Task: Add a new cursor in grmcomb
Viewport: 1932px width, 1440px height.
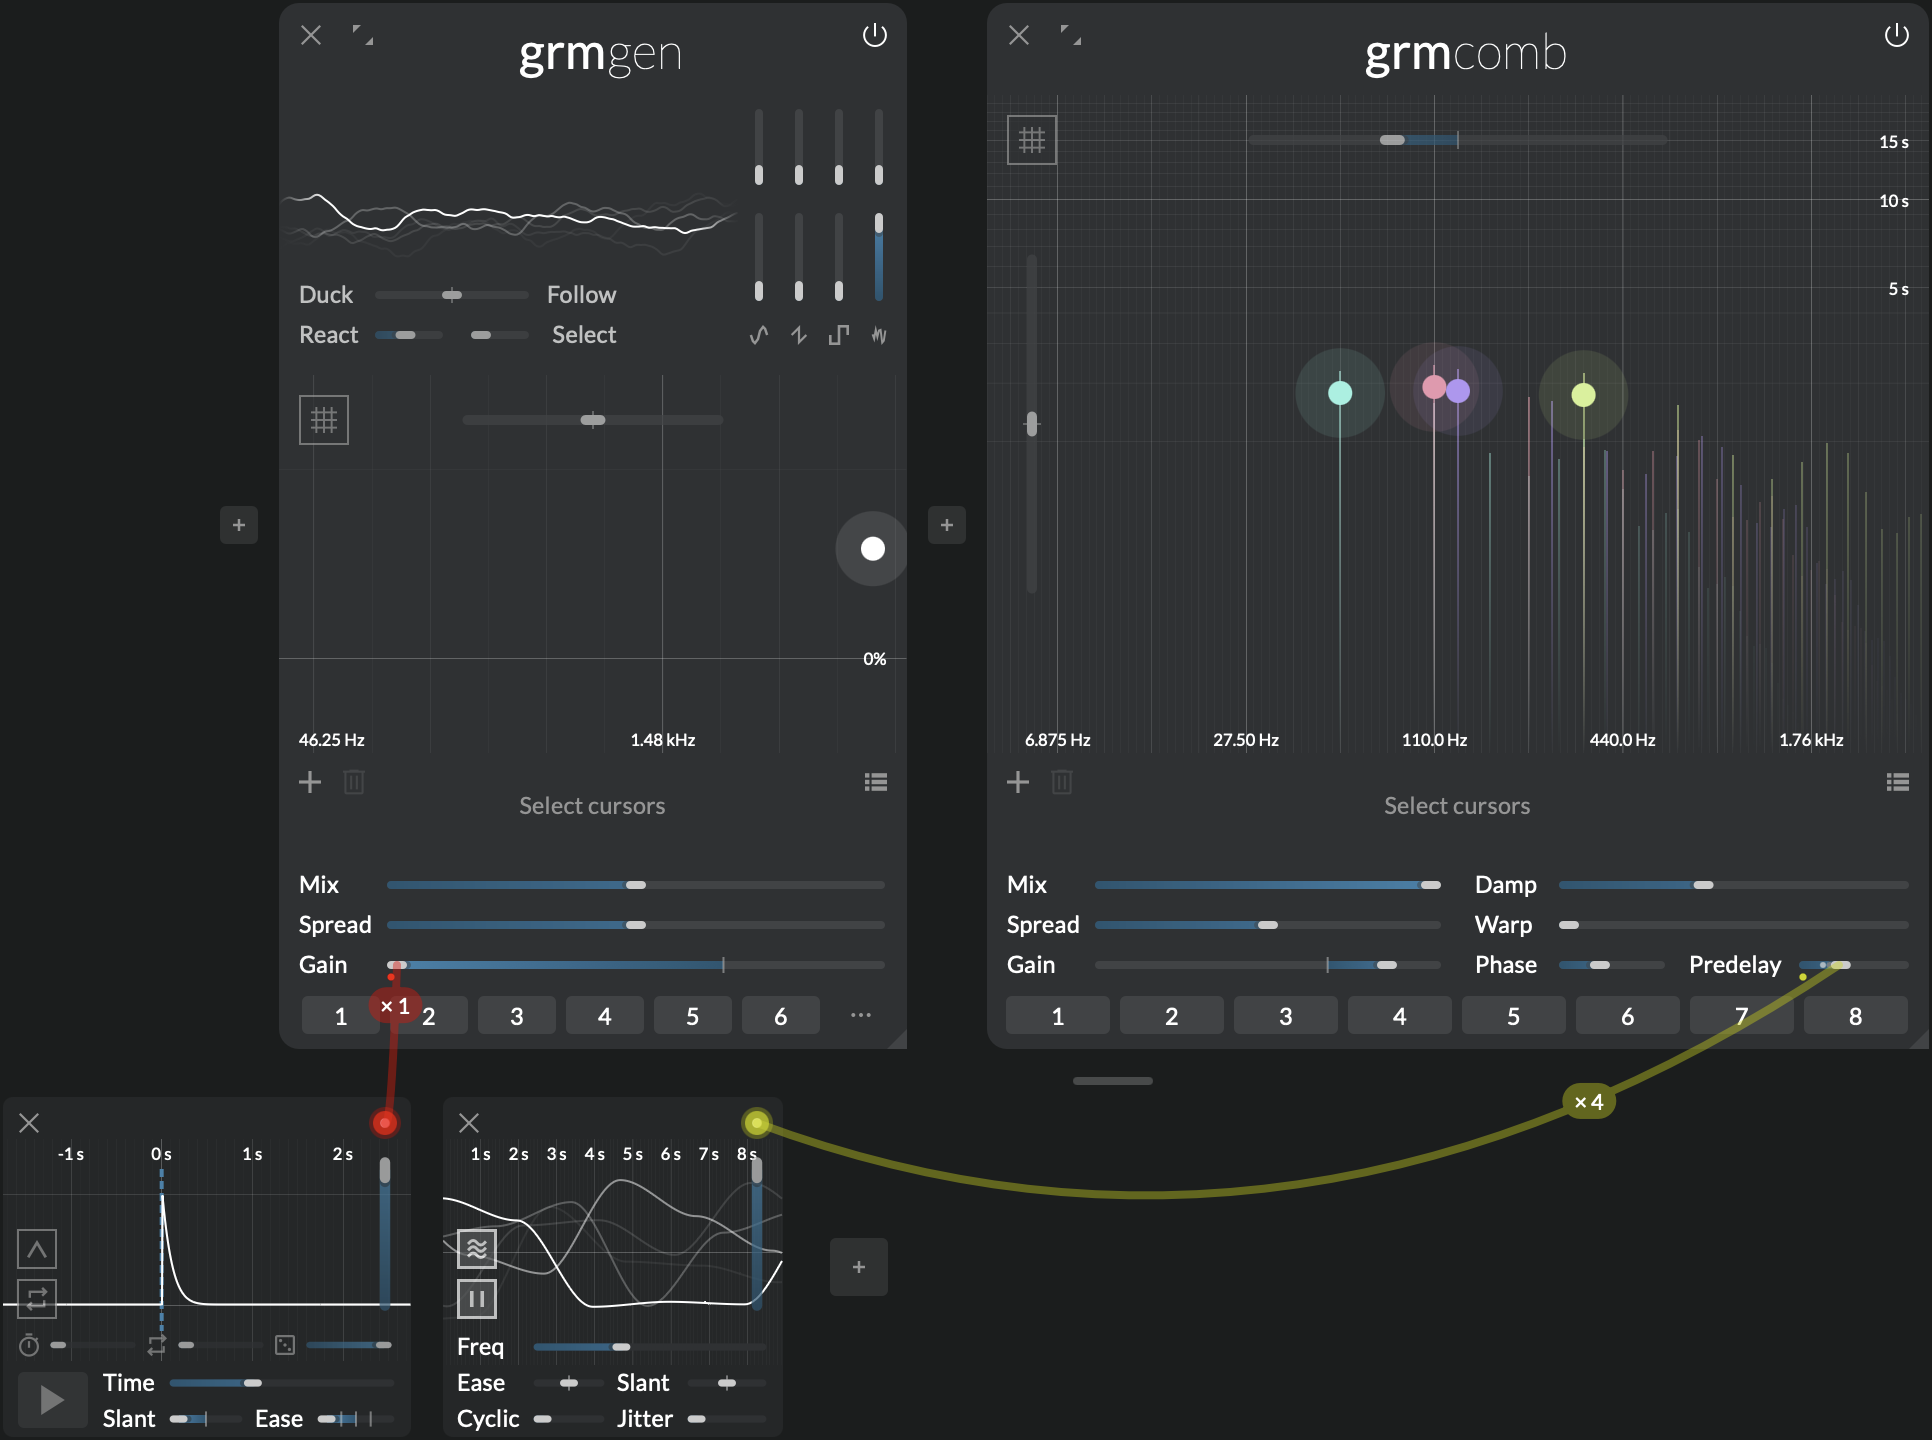Action: coord(1017,782)
